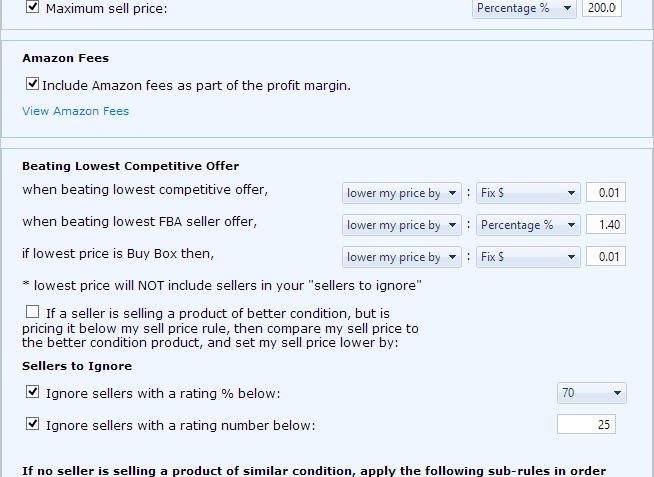Screen dimensions: 654x477
Task: Open the FBA seller offer action dropdown
Action: point(402,225)
